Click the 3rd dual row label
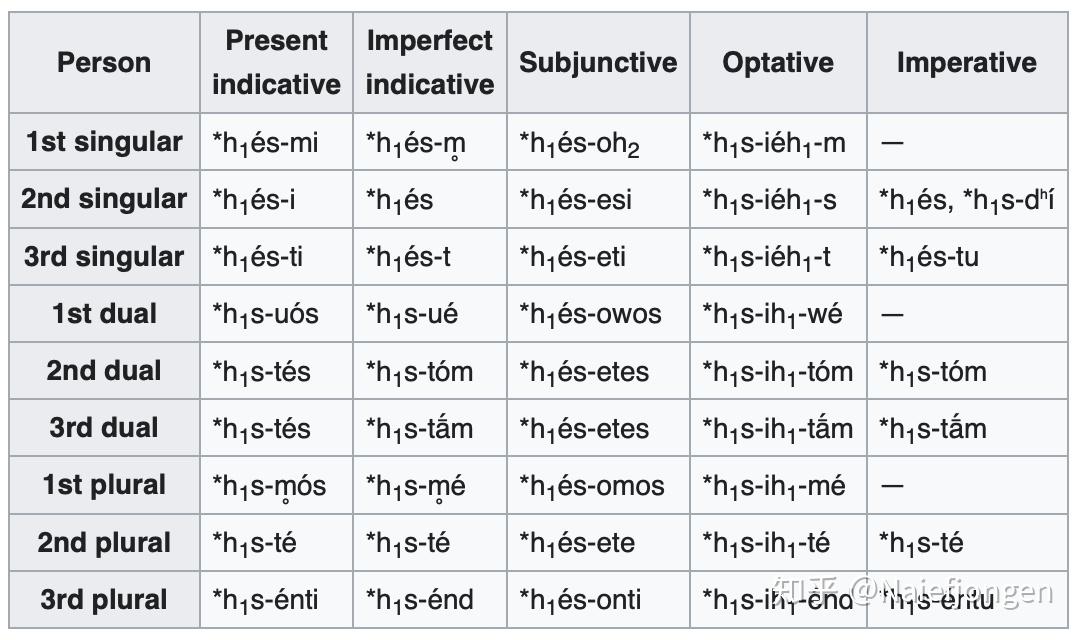 pos(104,428)
